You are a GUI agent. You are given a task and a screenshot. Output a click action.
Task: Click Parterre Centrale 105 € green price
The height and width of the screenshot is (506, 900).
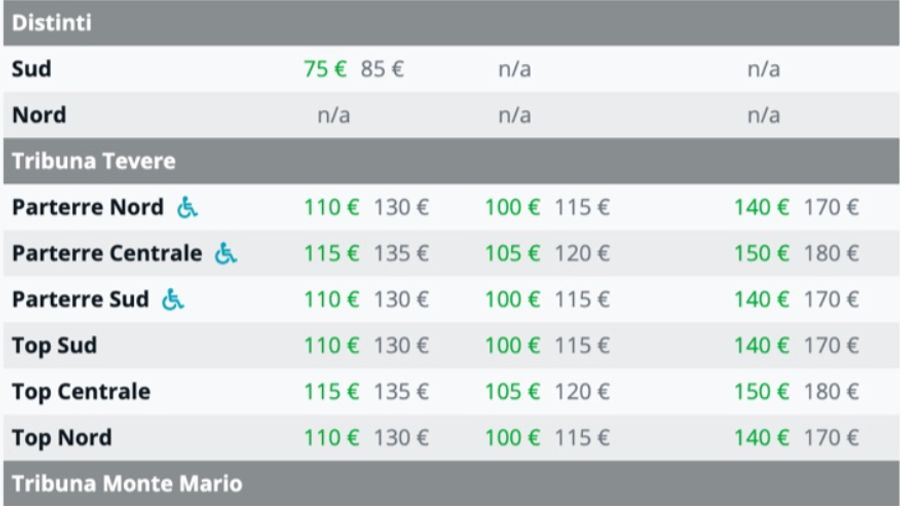(x=512, y=254)
